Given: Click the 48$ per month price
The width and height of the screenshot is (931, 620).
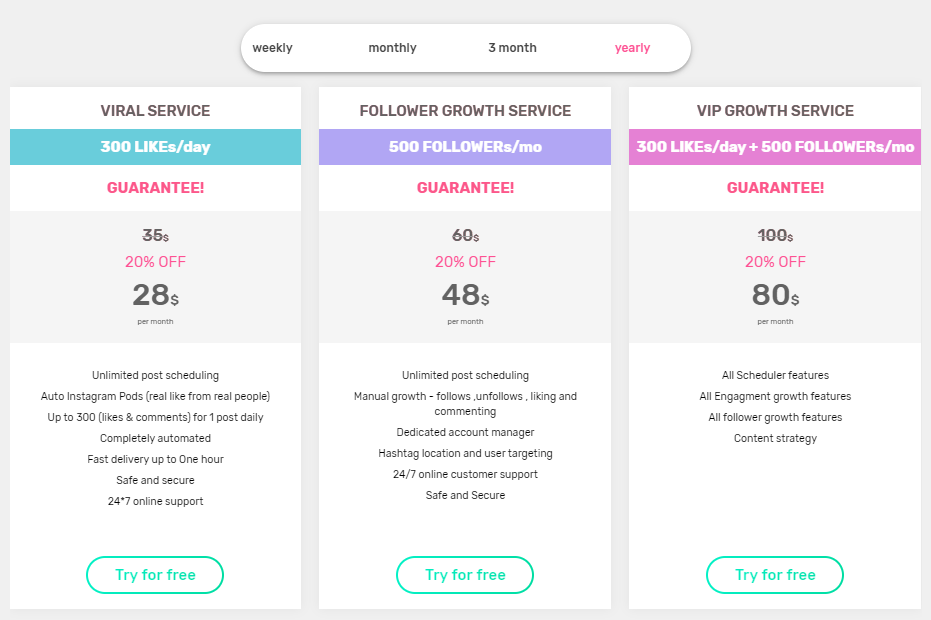Looking at the screenshot, I should pos(465,295).
